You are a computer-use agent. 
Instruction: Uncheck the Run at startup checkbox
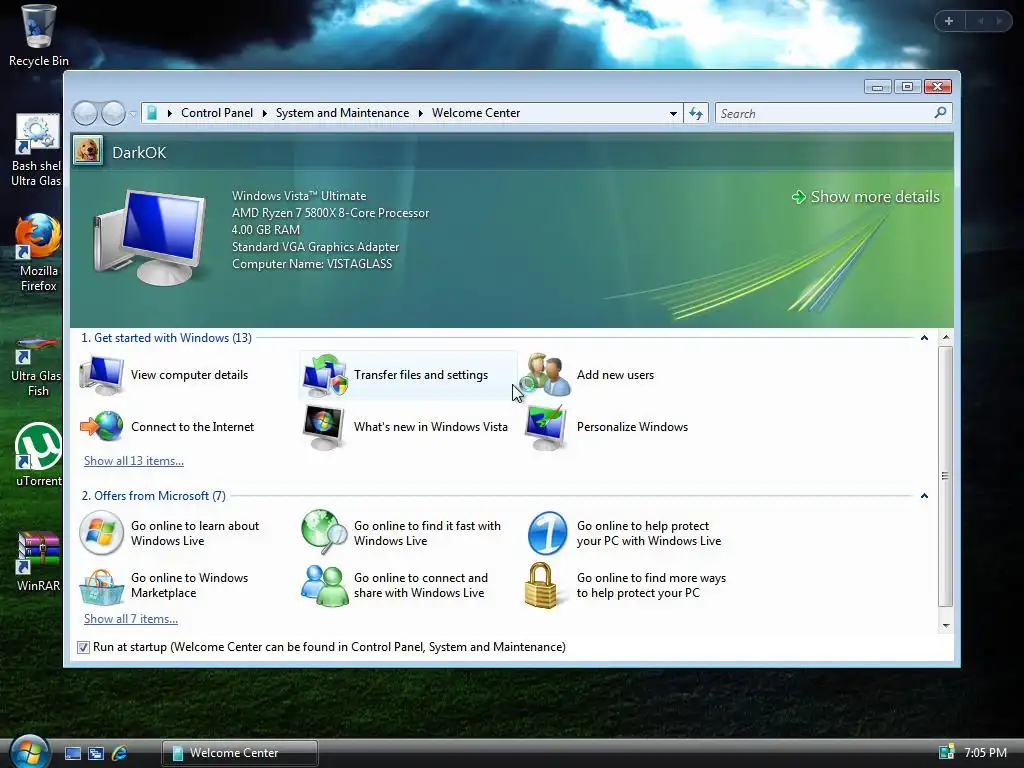[x=83, y=647]
